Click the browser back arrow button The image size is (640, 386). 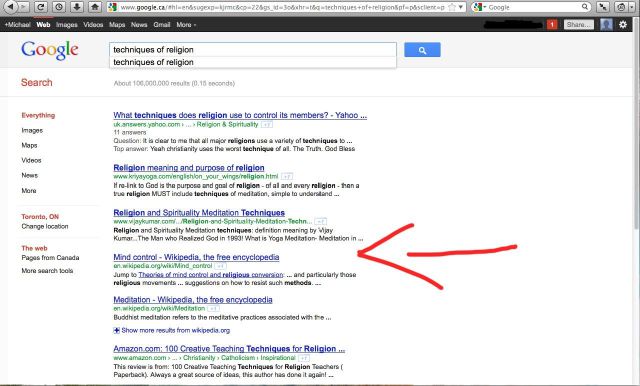(11, 7)
